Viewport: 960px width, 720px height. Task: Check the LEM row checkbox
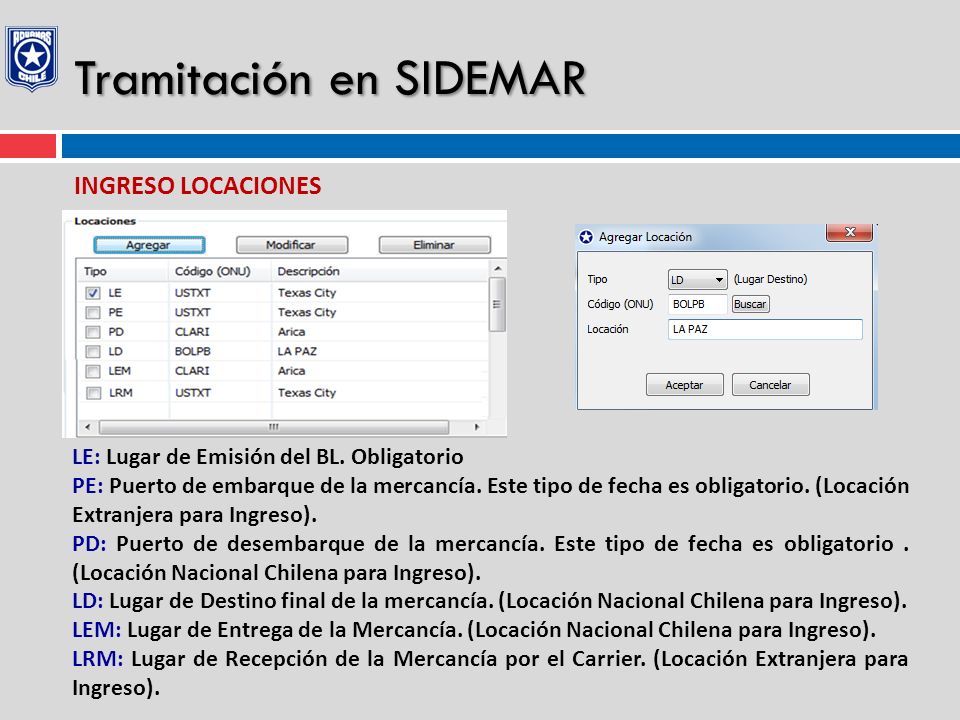pyautogui.click(x=93, y=372)
